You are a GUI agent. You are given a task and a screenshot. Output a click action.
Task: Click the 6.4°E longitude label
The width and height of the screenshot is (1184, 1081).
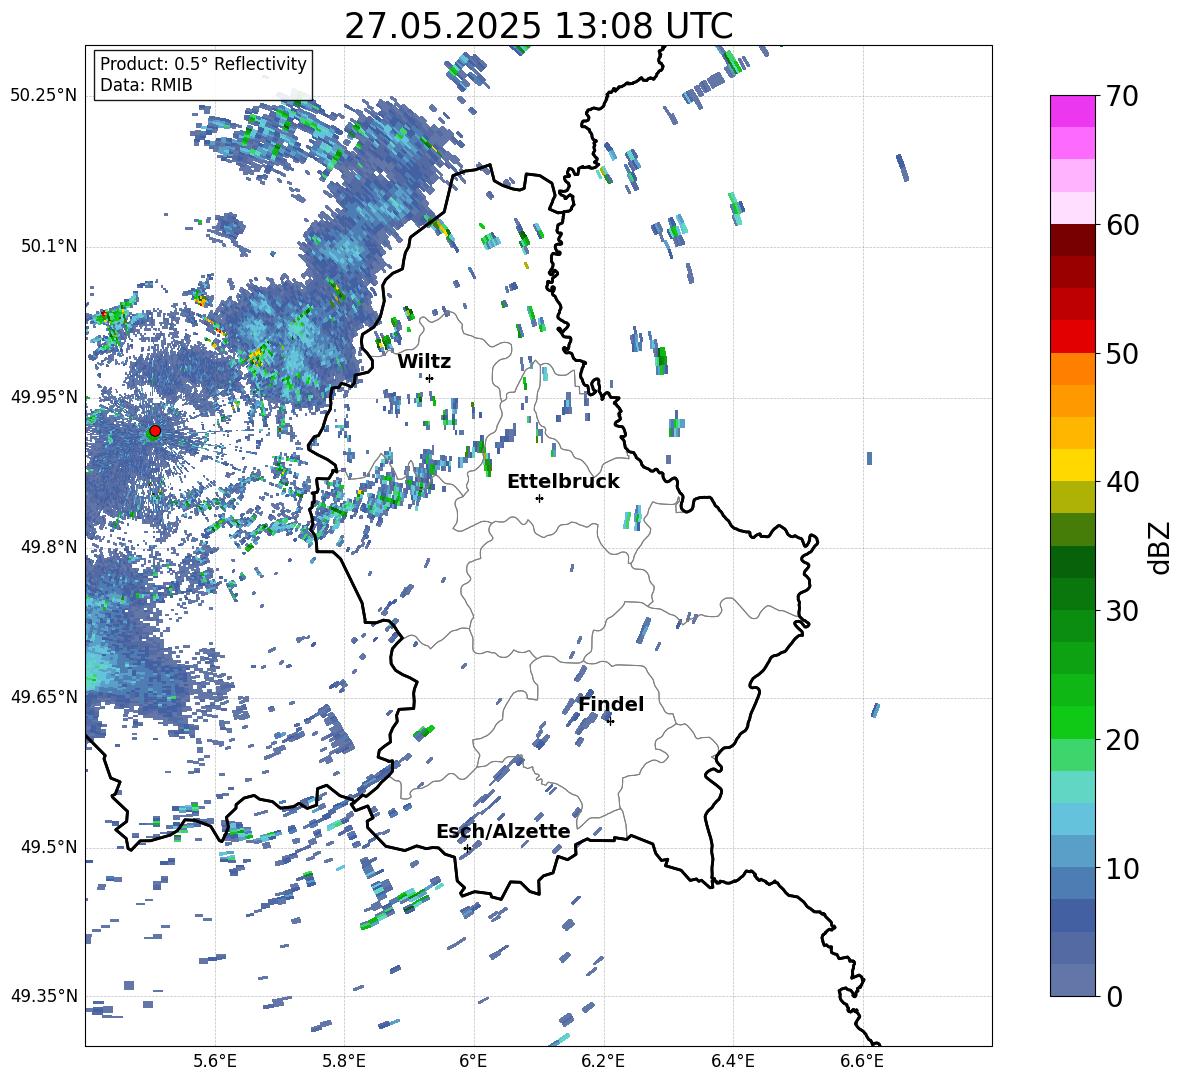point(732,1062)
